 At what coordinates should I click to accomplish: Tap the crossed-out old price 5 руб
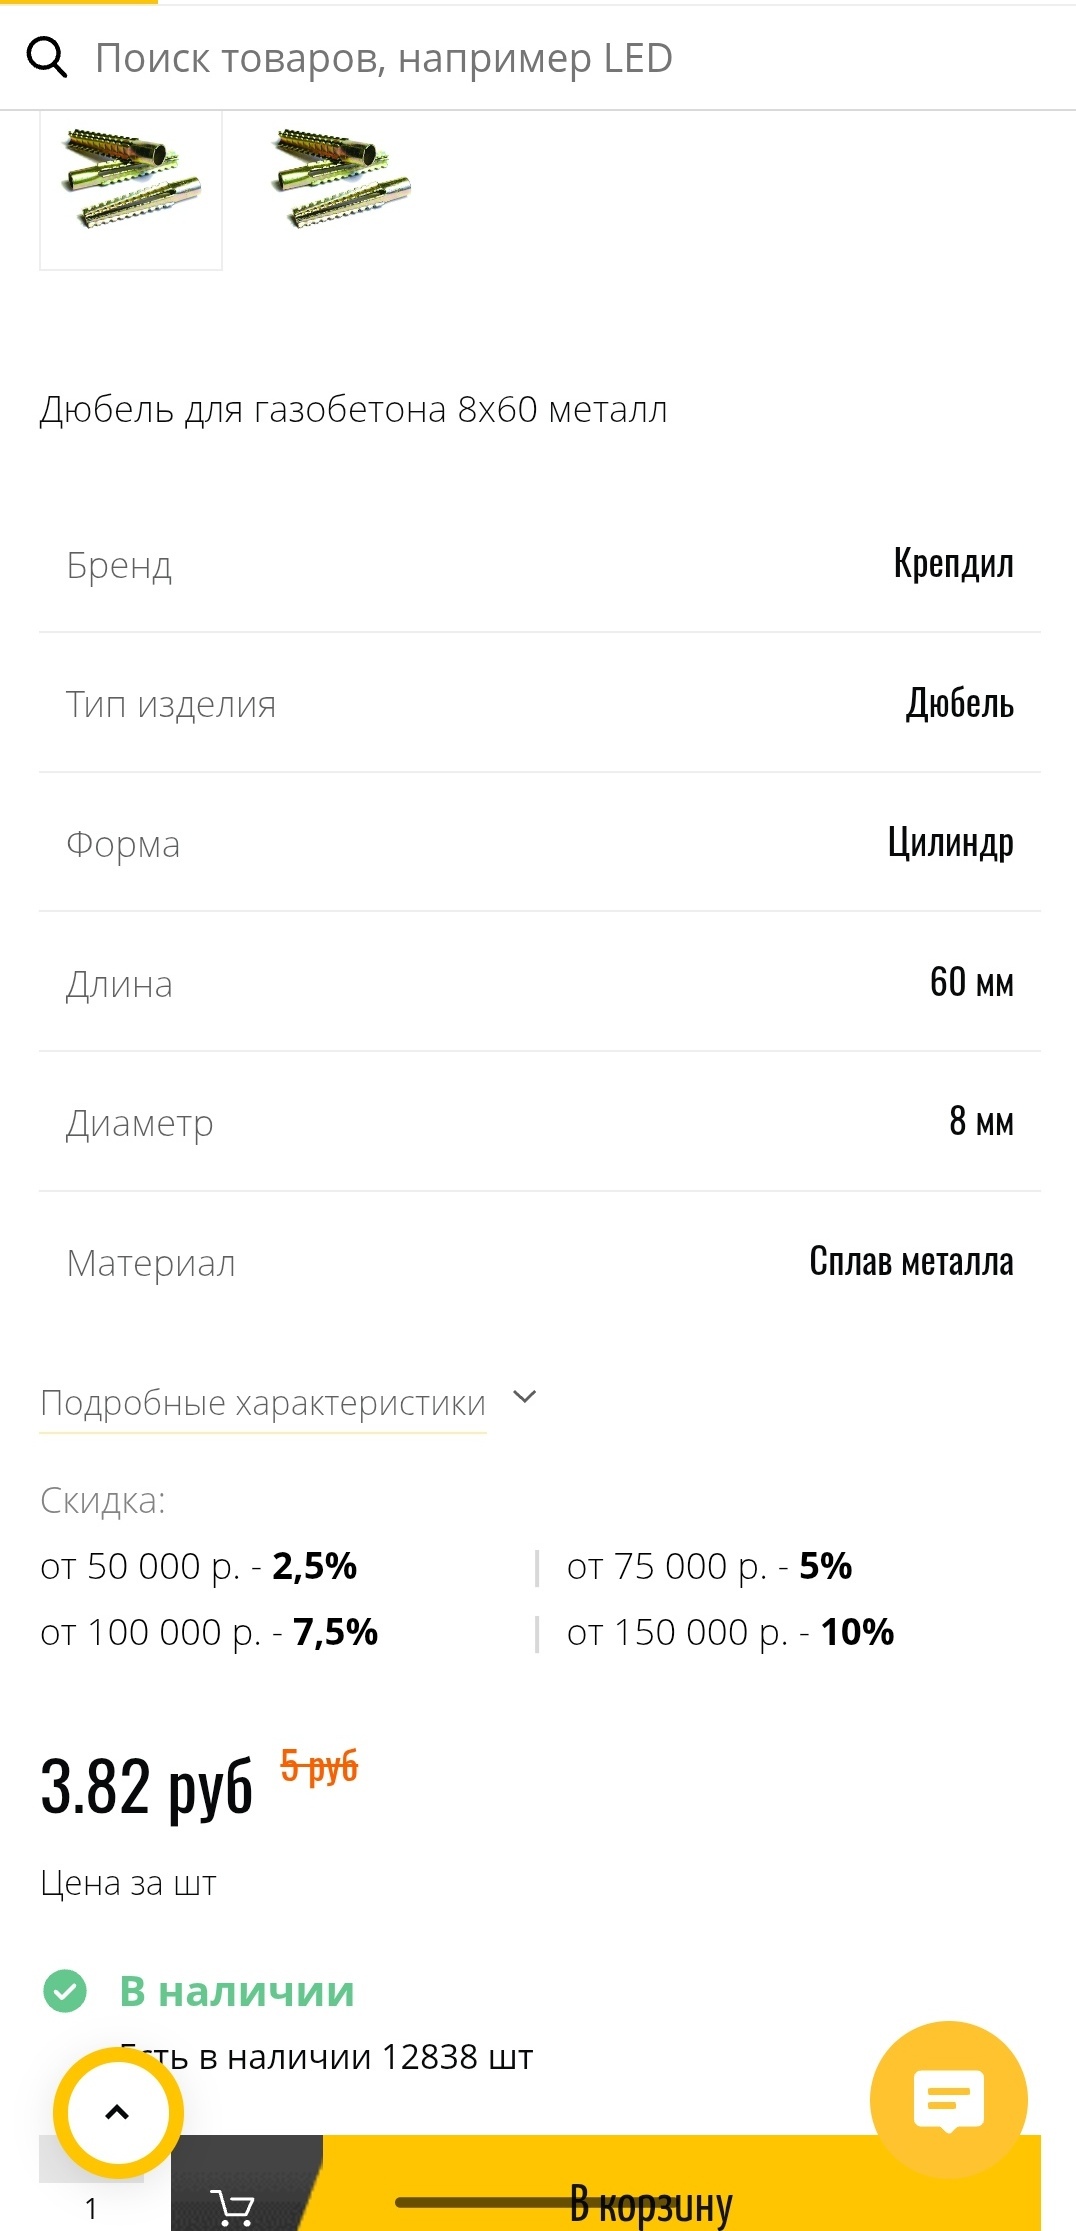[319, 1767]
